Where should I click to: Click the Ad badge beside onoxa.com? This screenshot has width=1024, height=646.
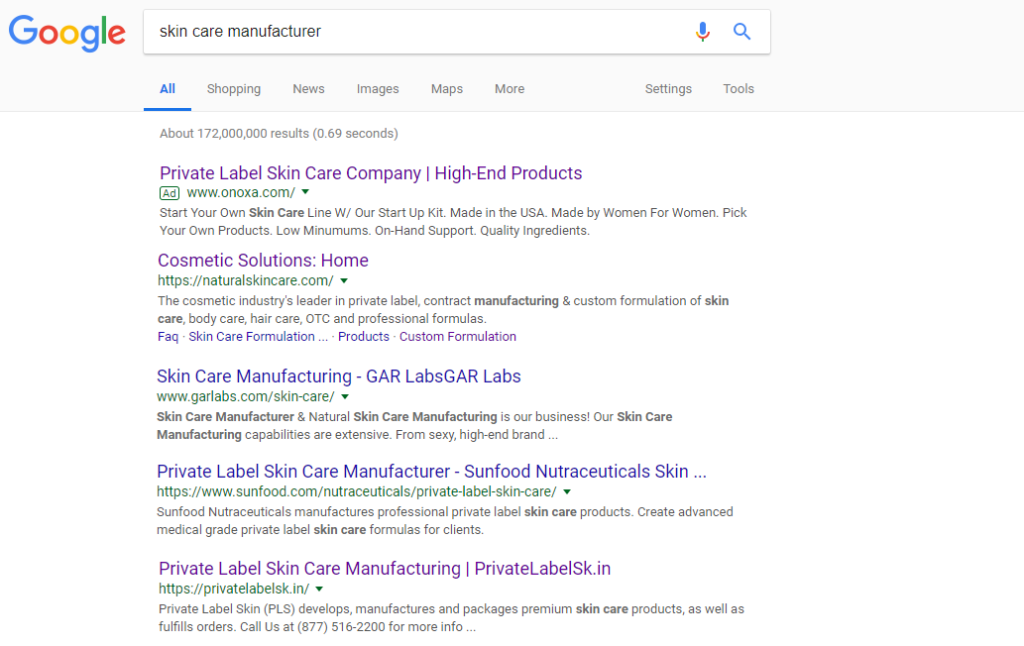coord(169,192)
